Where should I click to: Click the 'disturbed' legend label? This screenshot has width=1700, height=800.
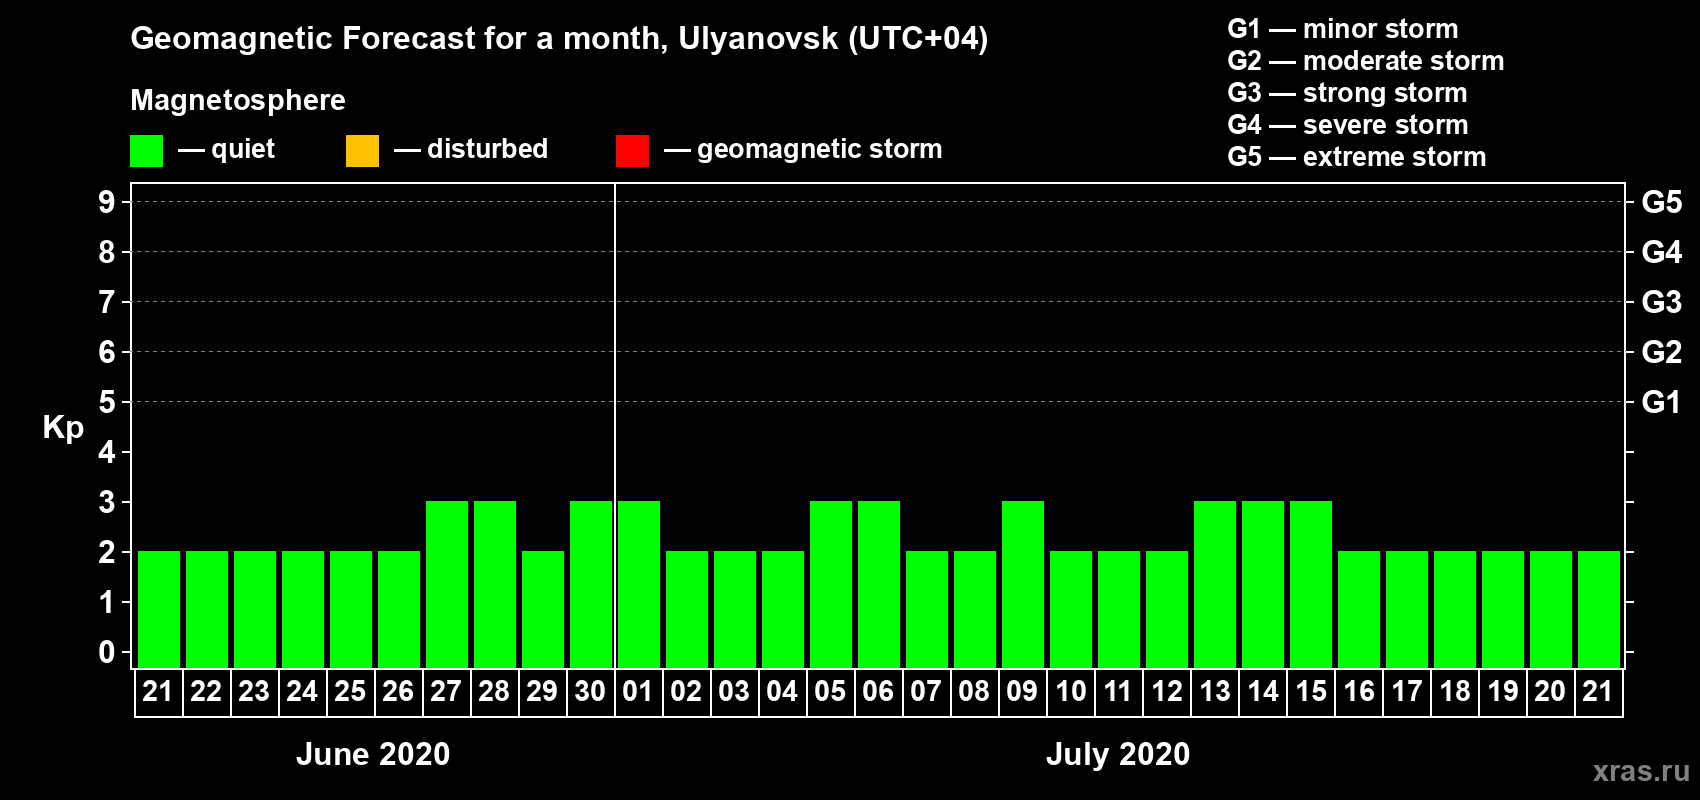[x=488, y=149]
